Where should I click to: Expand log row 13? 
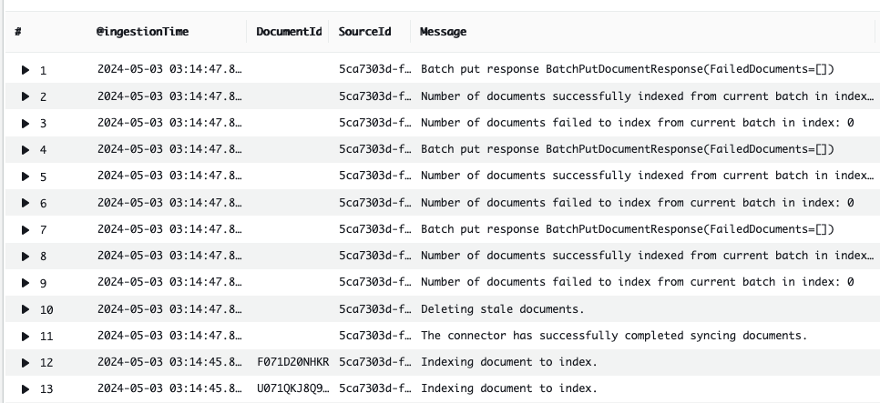coord(26,389)
